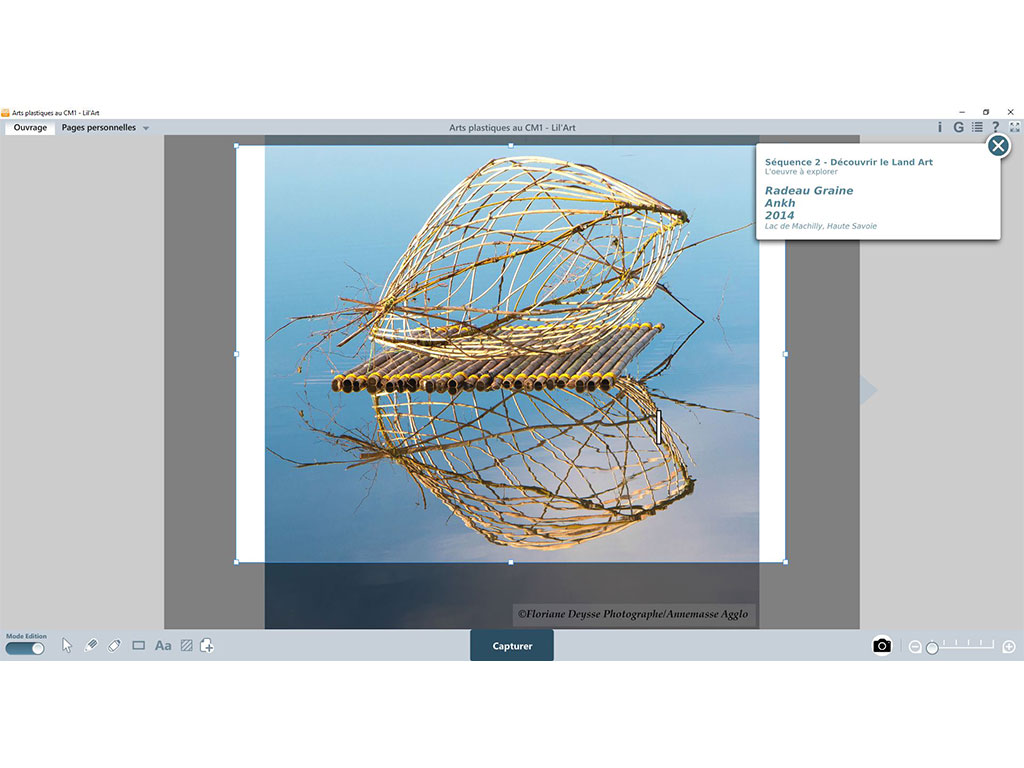Click the zoom out minus button
This screenshot has height=768, width=1024.
(914, 647)
